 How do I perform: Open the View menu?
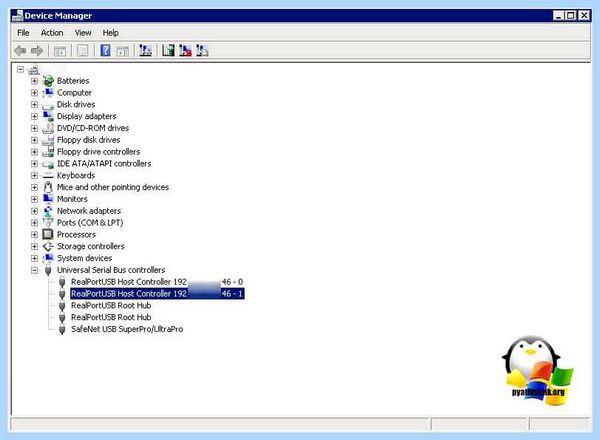click(x=83, y=33)
